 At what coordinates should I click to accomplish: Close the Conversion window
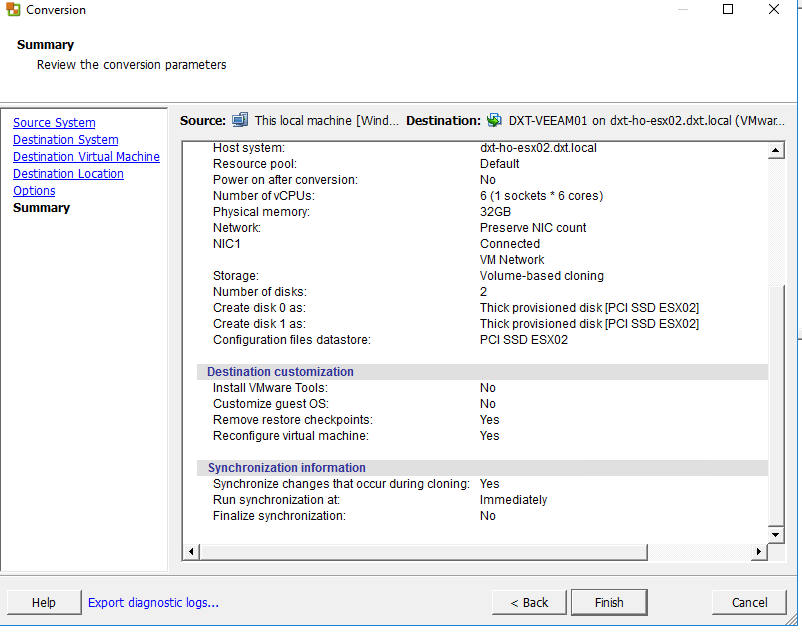click(x=774, y=9)
